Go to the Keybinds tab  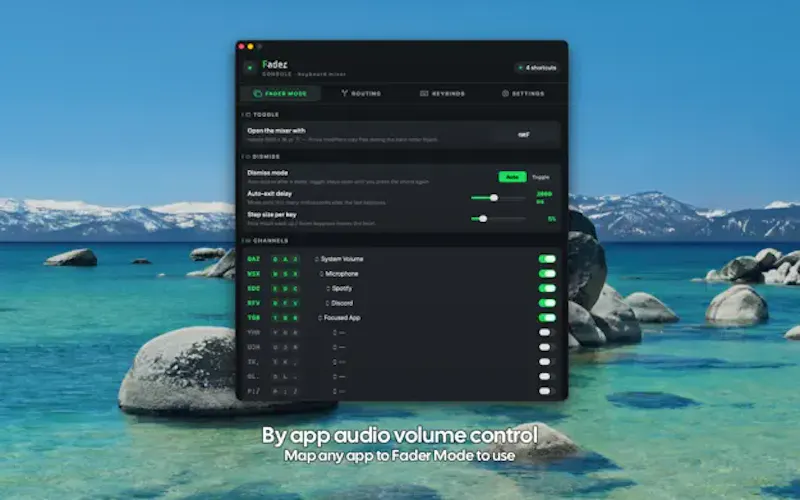click(x=442, y=93)
